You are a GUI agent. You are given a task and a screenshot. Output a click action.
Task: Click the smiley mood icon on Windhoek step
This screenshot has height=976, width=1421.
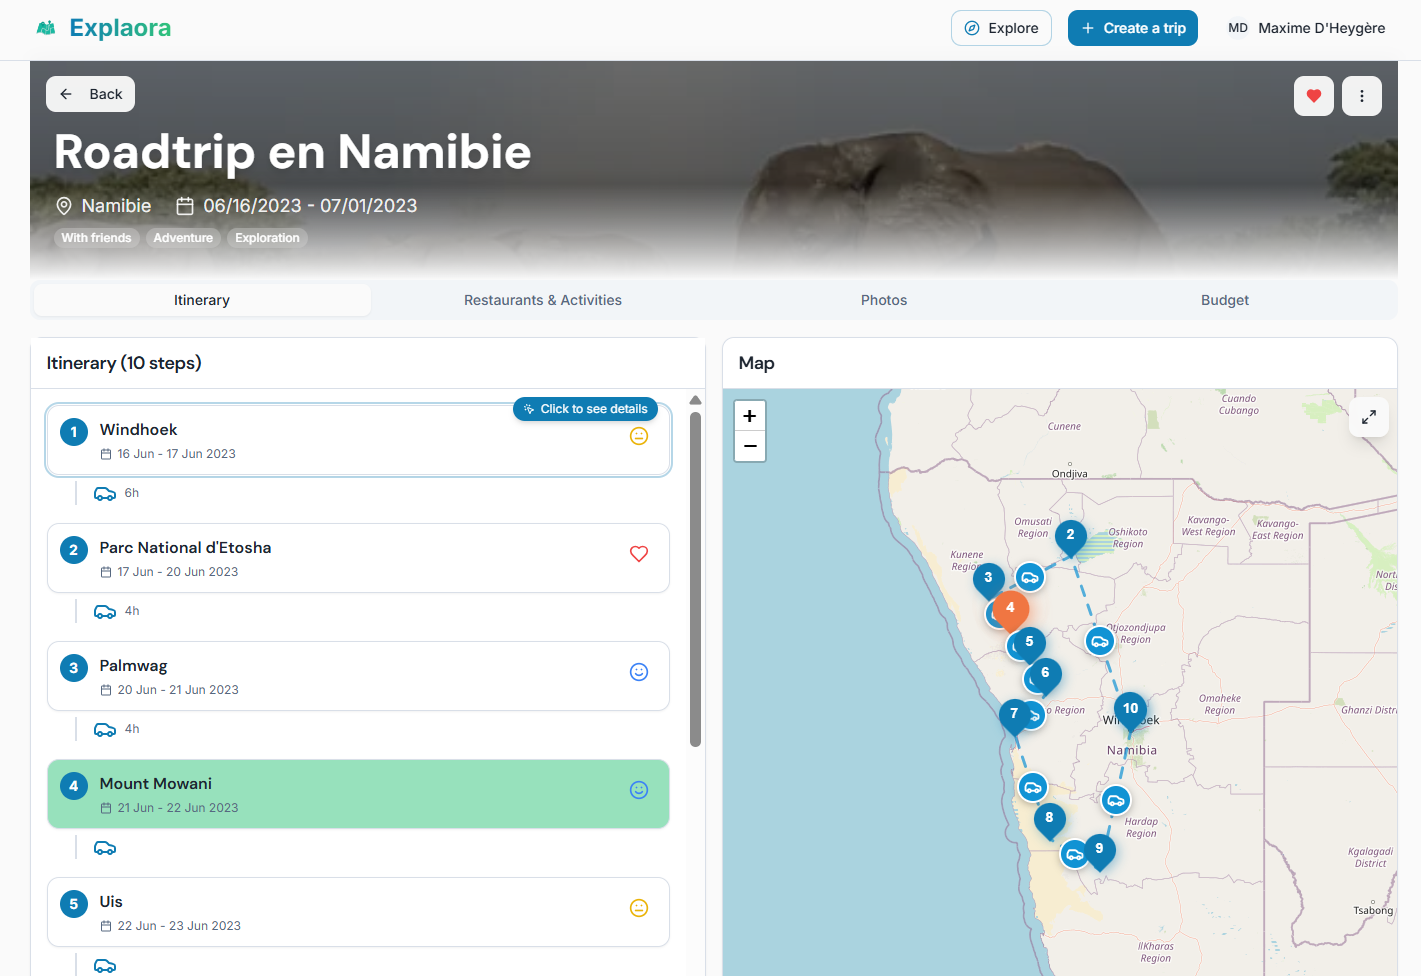coord(639,436)
